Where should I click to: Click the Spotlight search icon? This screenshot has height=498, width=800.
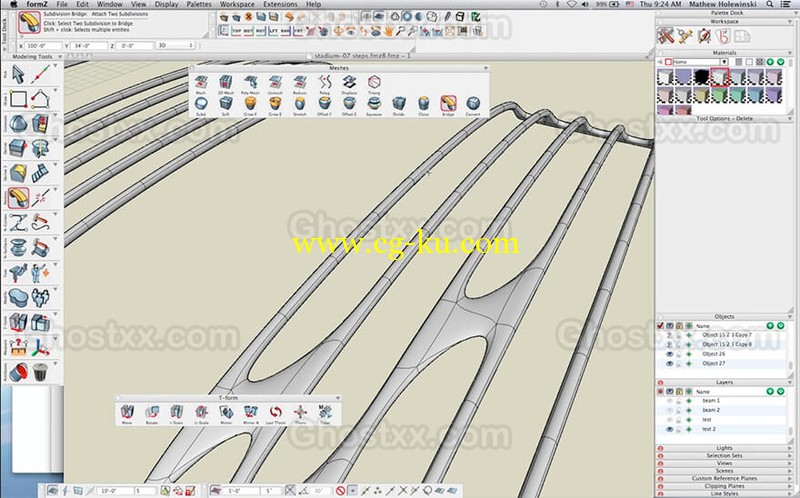pos(769,4)
